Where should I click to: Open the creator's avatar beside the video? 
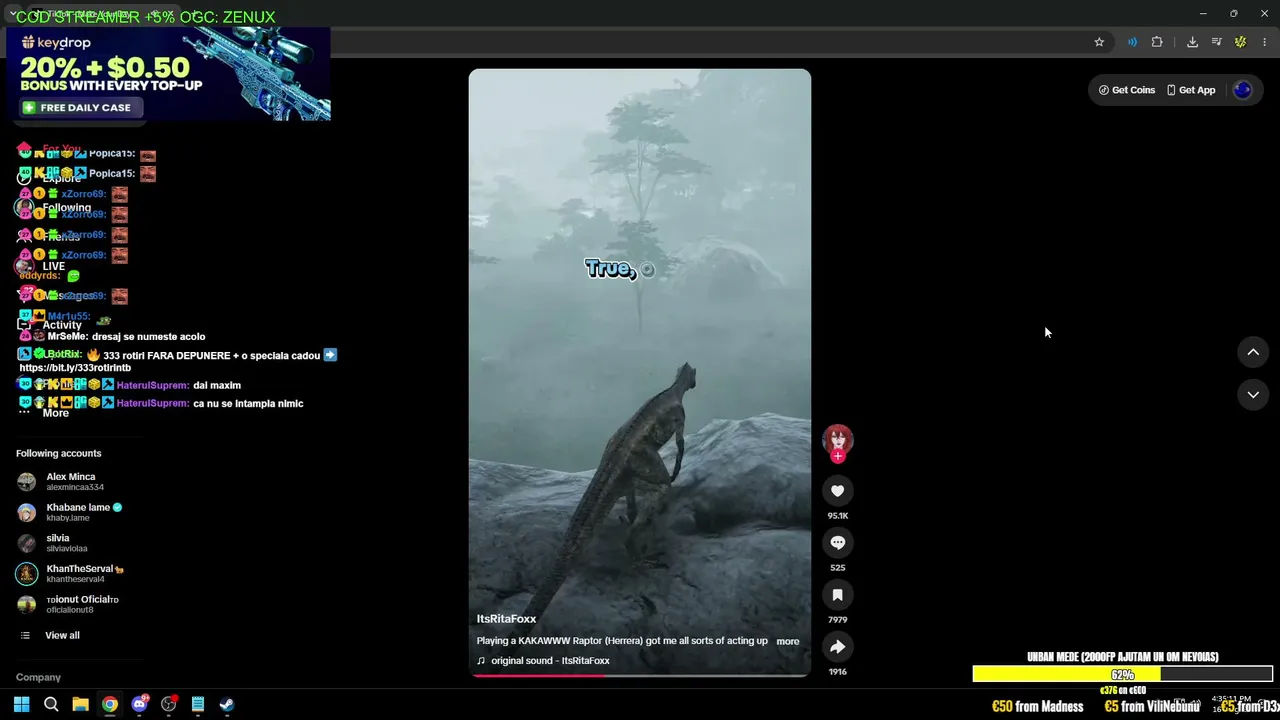pos(838,439)
